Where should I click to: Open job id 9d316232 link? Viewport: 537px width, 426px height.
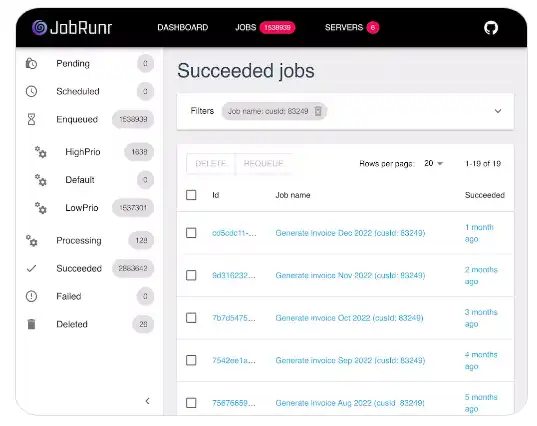(x=234, y=275)
